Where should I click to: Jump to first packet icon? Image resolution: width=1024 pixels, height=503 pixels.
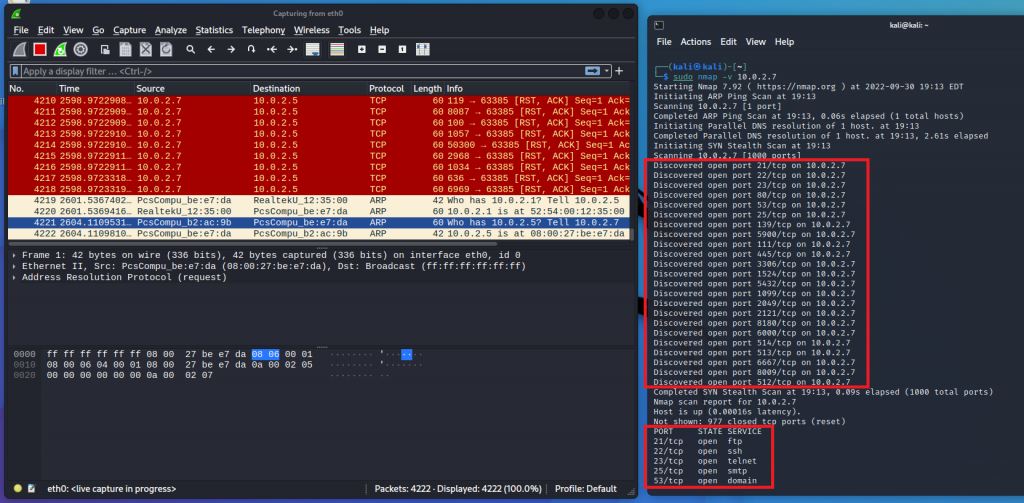pos(272,49)
